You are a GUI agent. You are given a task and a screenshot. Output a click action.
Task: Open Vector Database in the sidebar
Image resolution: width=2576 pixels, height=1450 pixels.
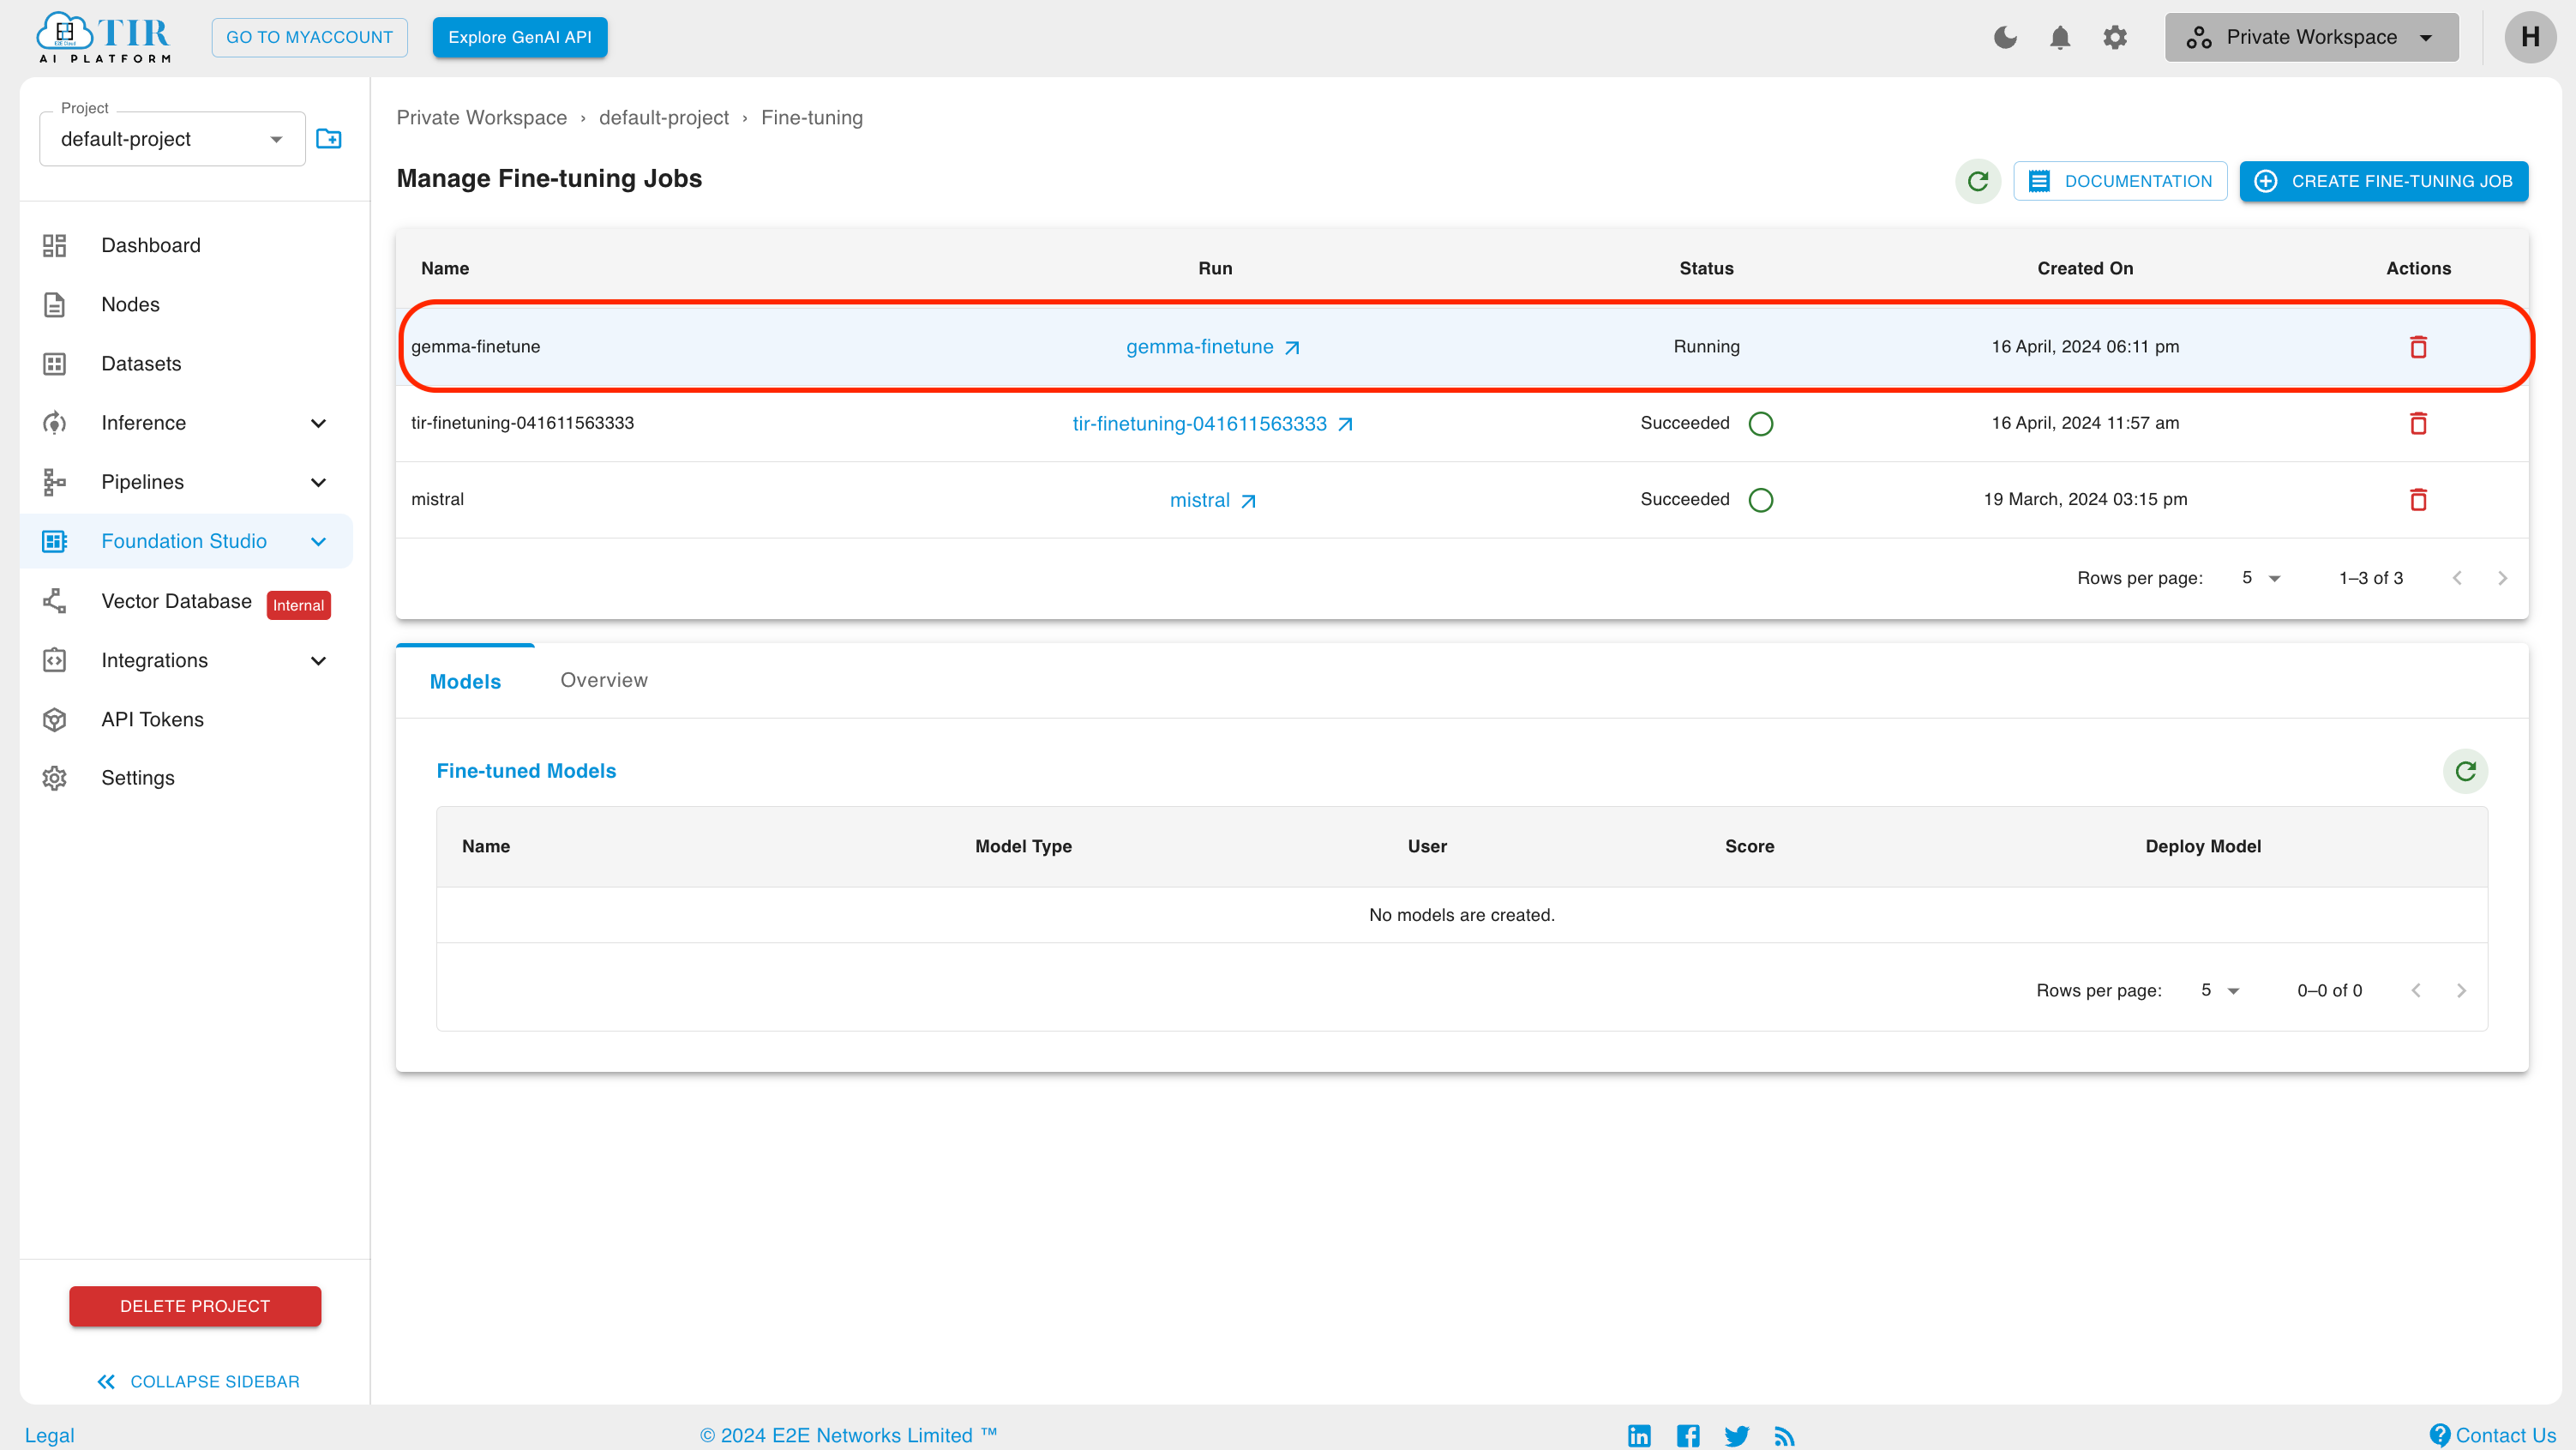point(176,601)
